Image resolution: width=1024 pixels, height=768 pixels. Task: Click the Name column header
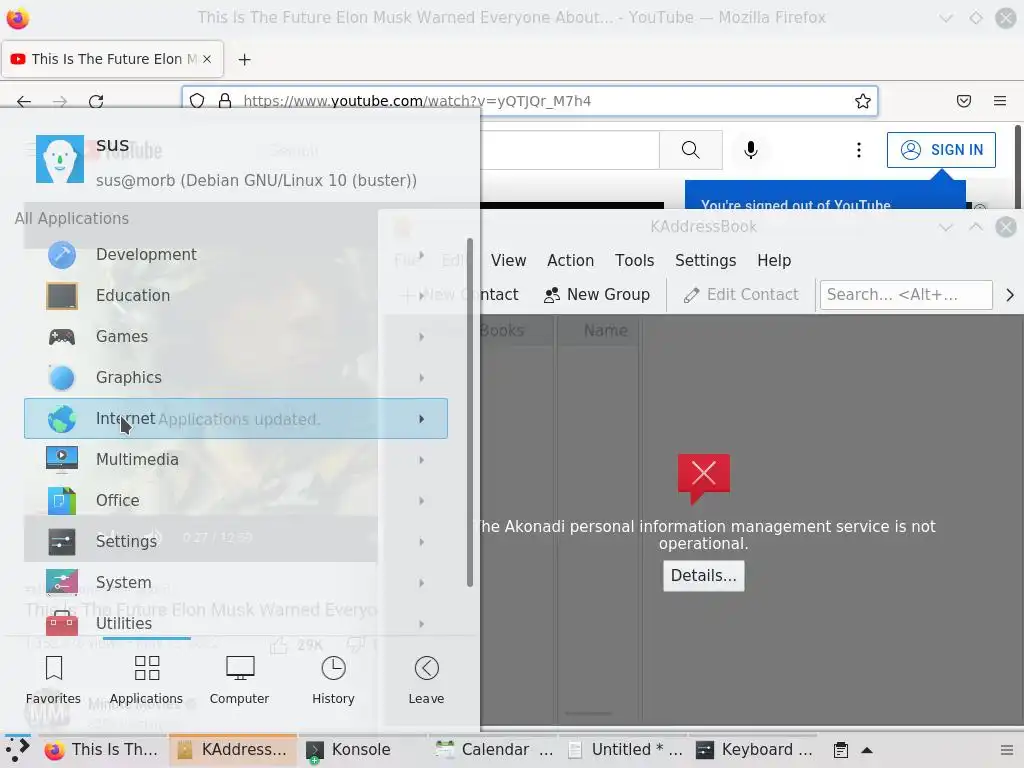point(606,330)
